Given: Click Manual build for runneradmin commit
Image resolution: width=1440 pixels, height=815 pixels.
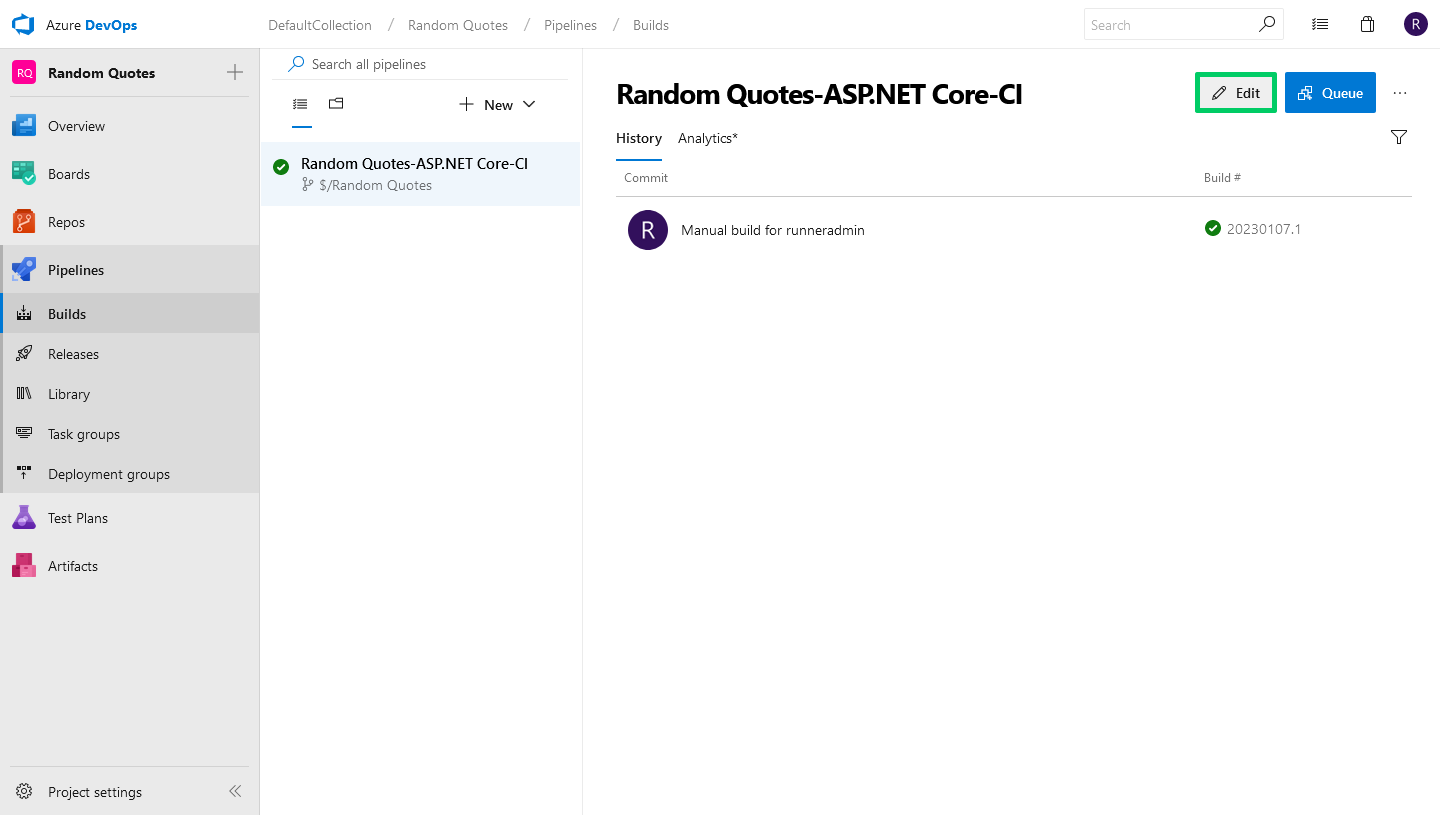Looking at the screenshot, I should coord(773,230).
